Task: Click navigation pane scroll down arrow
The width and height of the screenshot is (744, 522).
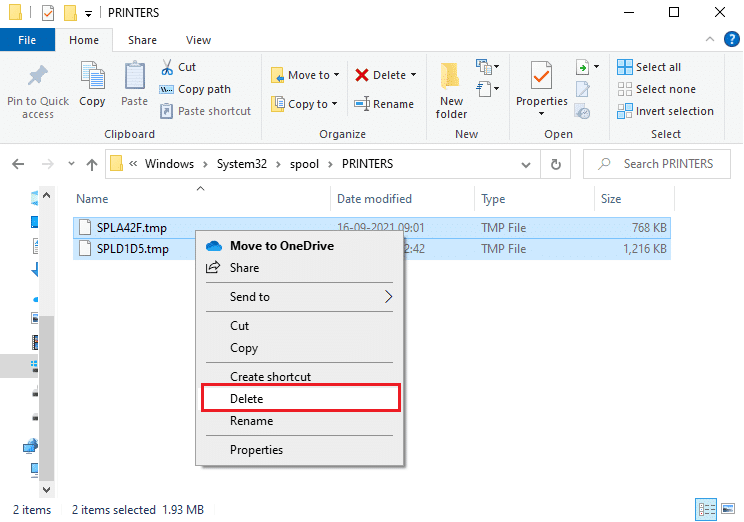Action: pyautogui.click(x=46, y=489)
